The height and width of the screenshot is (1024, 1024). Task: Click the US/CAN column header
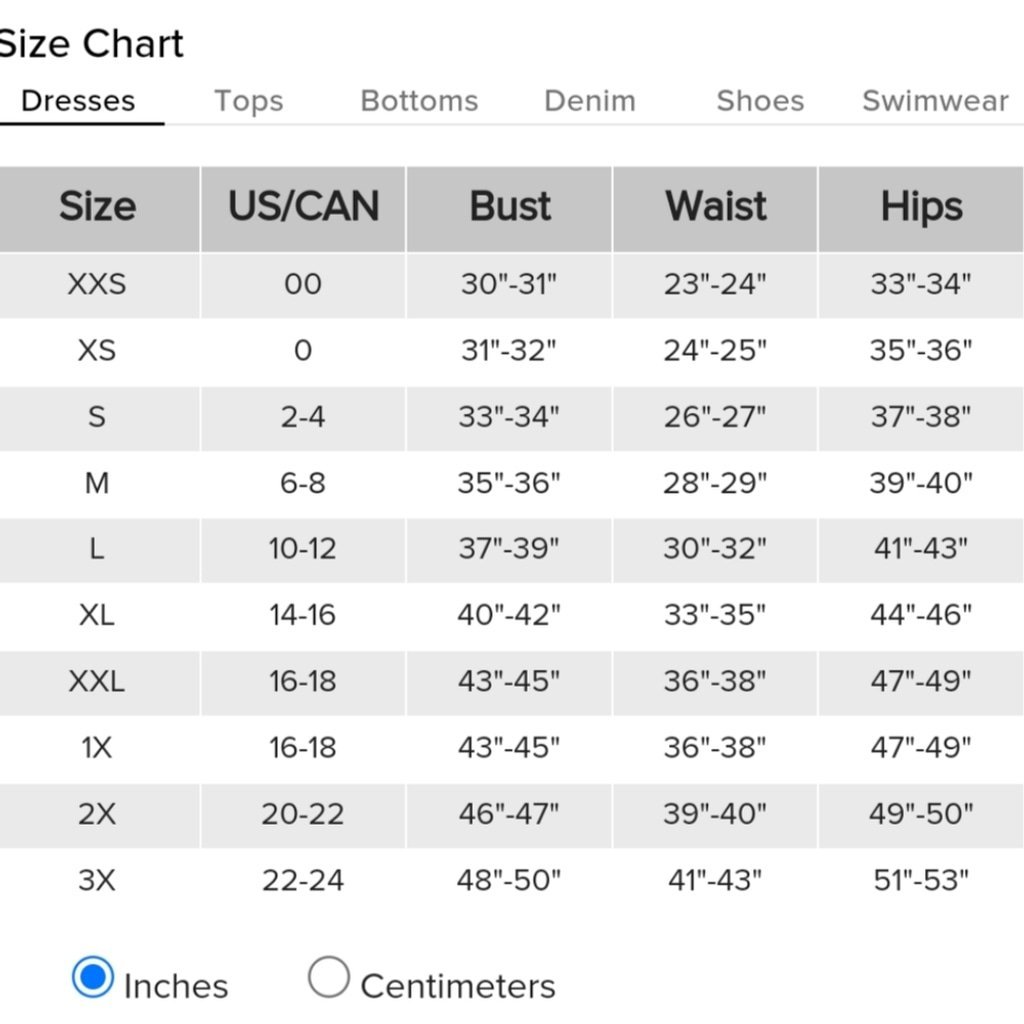click(303, 208)
